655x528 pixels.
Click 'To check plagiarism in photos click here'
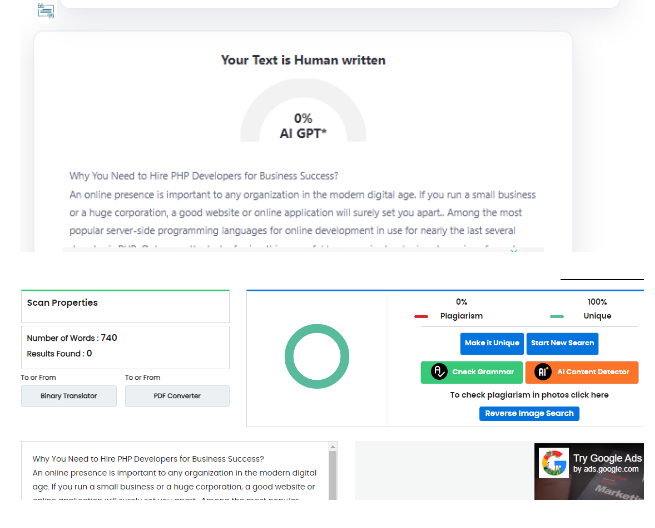(529, 395)
